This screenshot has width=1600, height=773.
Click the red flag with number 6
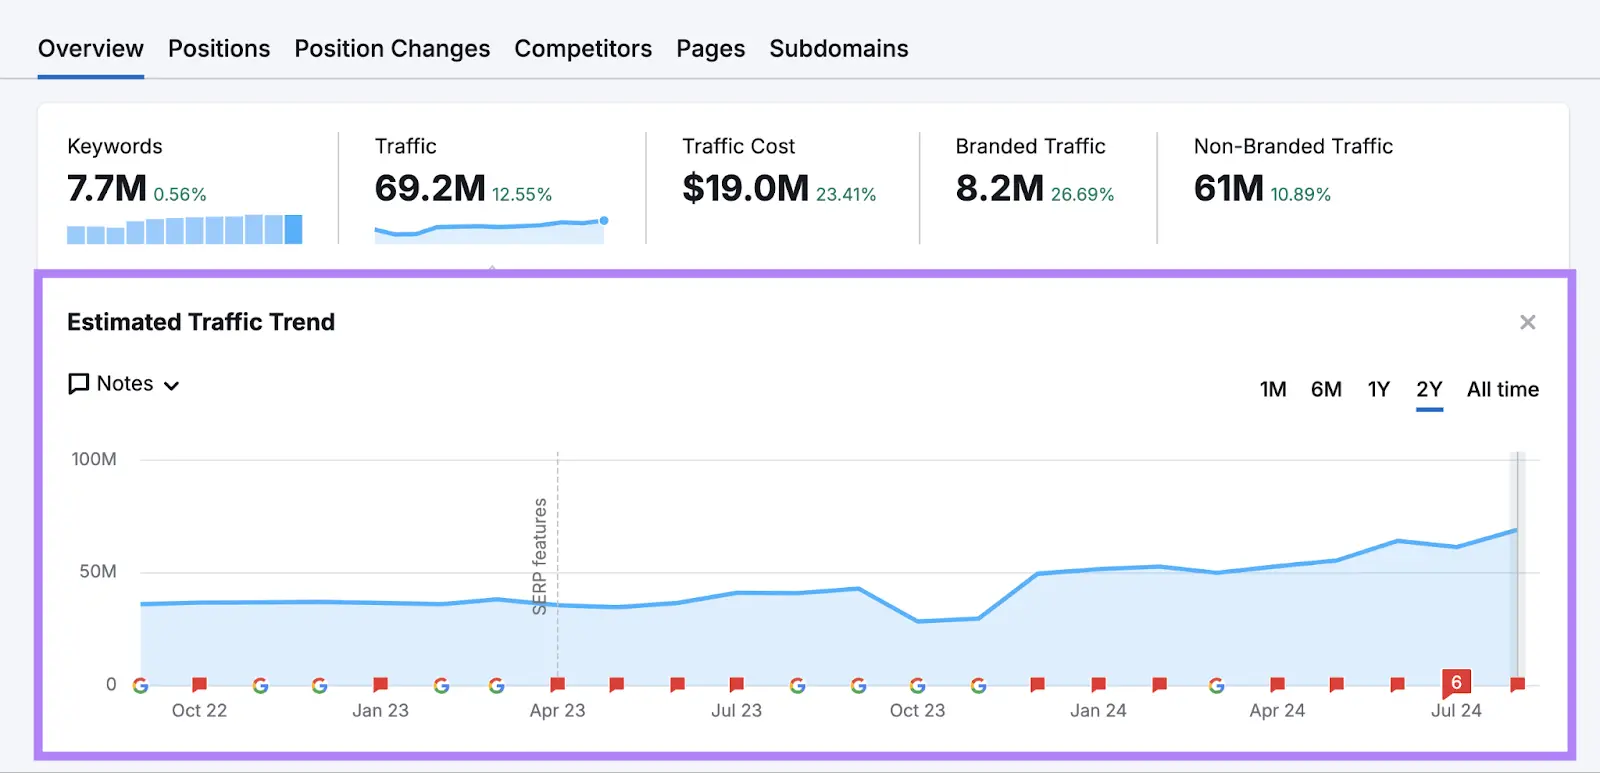[x=1456, y=683]
